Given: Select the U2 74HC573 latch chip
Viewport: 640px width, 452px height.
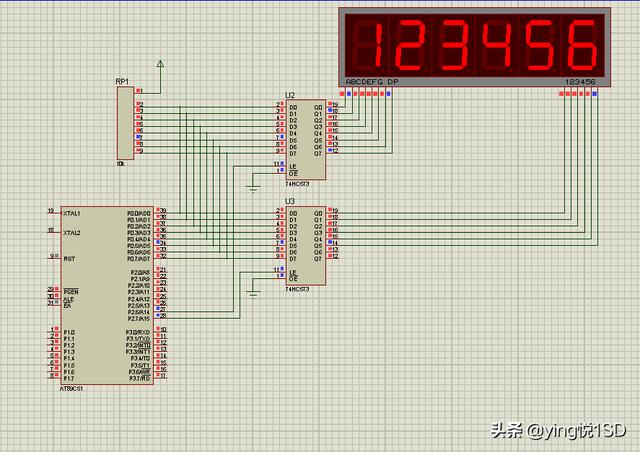Looking at the screenshot, I should pos(306,140).
